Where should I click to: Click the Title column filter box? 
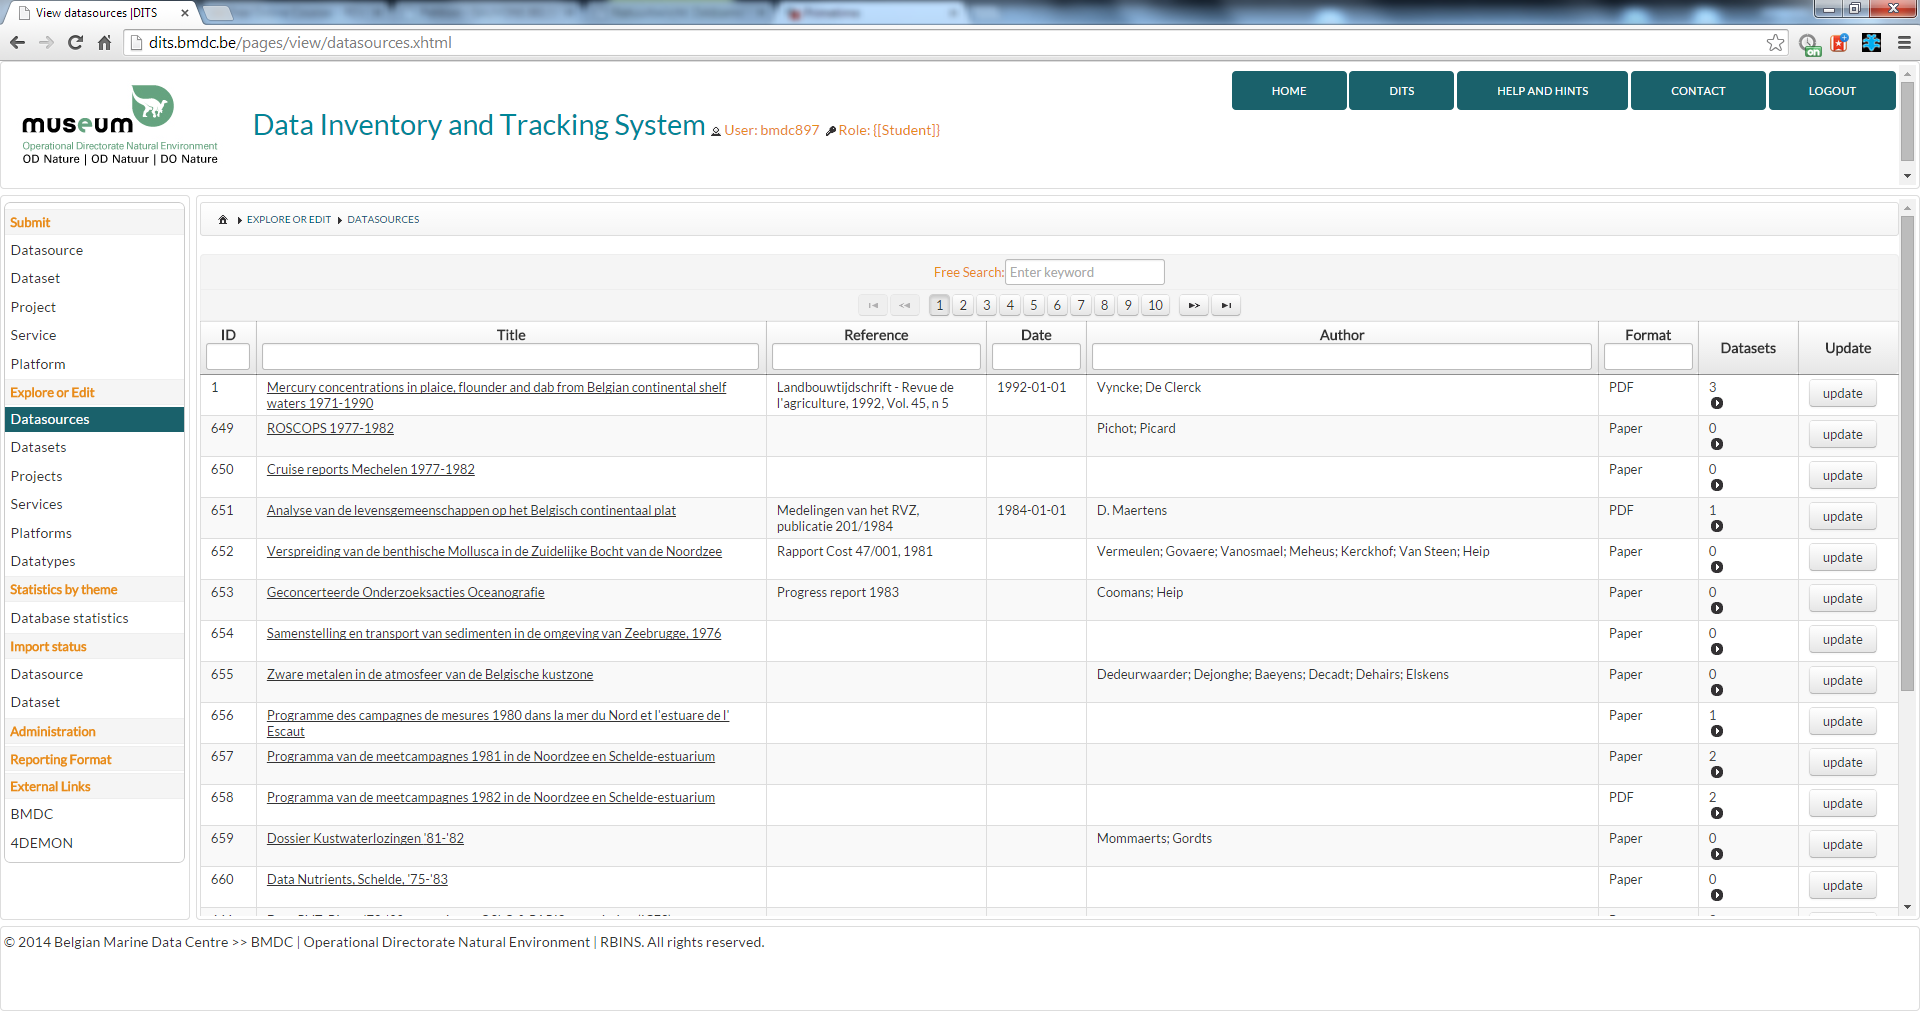[510, 357]
